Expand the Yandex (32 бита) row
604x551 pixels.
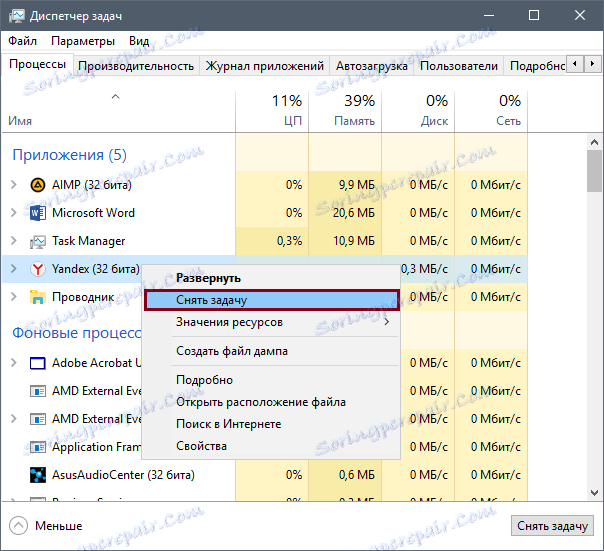point(14,269)
